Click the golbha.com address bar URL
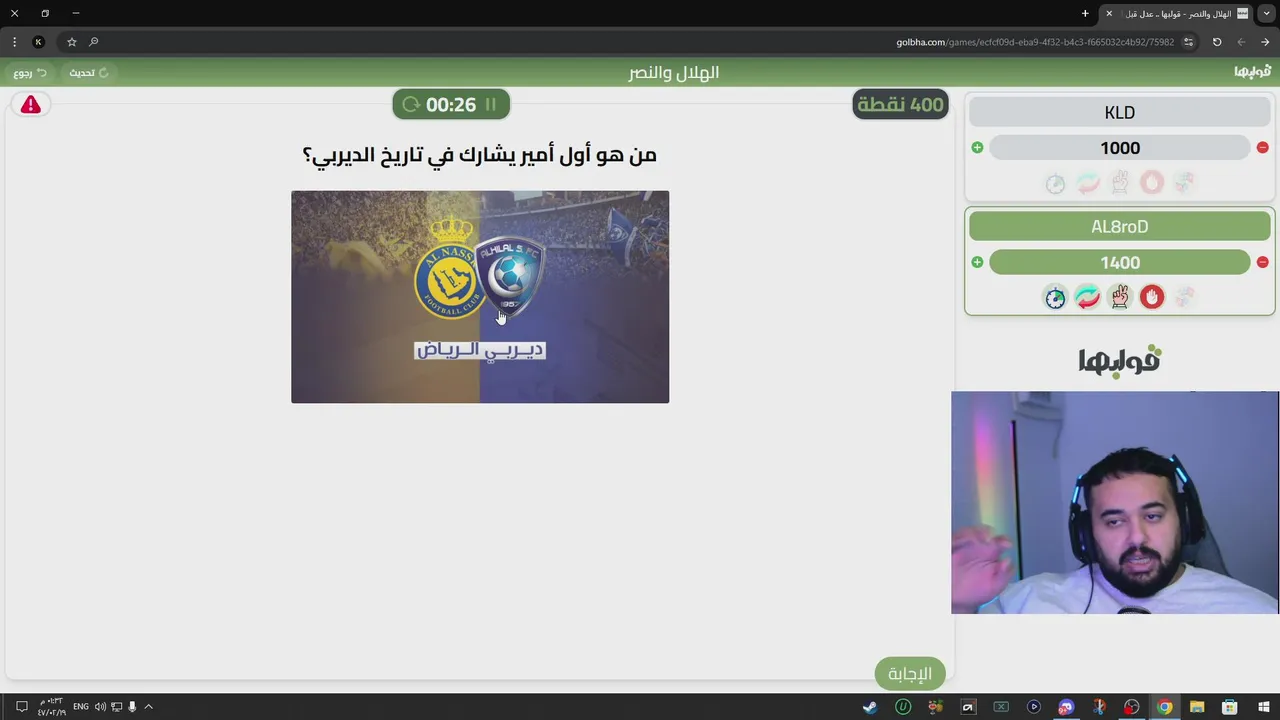The width and height of the screenshot is (1280, 720). click(1035, 42)
